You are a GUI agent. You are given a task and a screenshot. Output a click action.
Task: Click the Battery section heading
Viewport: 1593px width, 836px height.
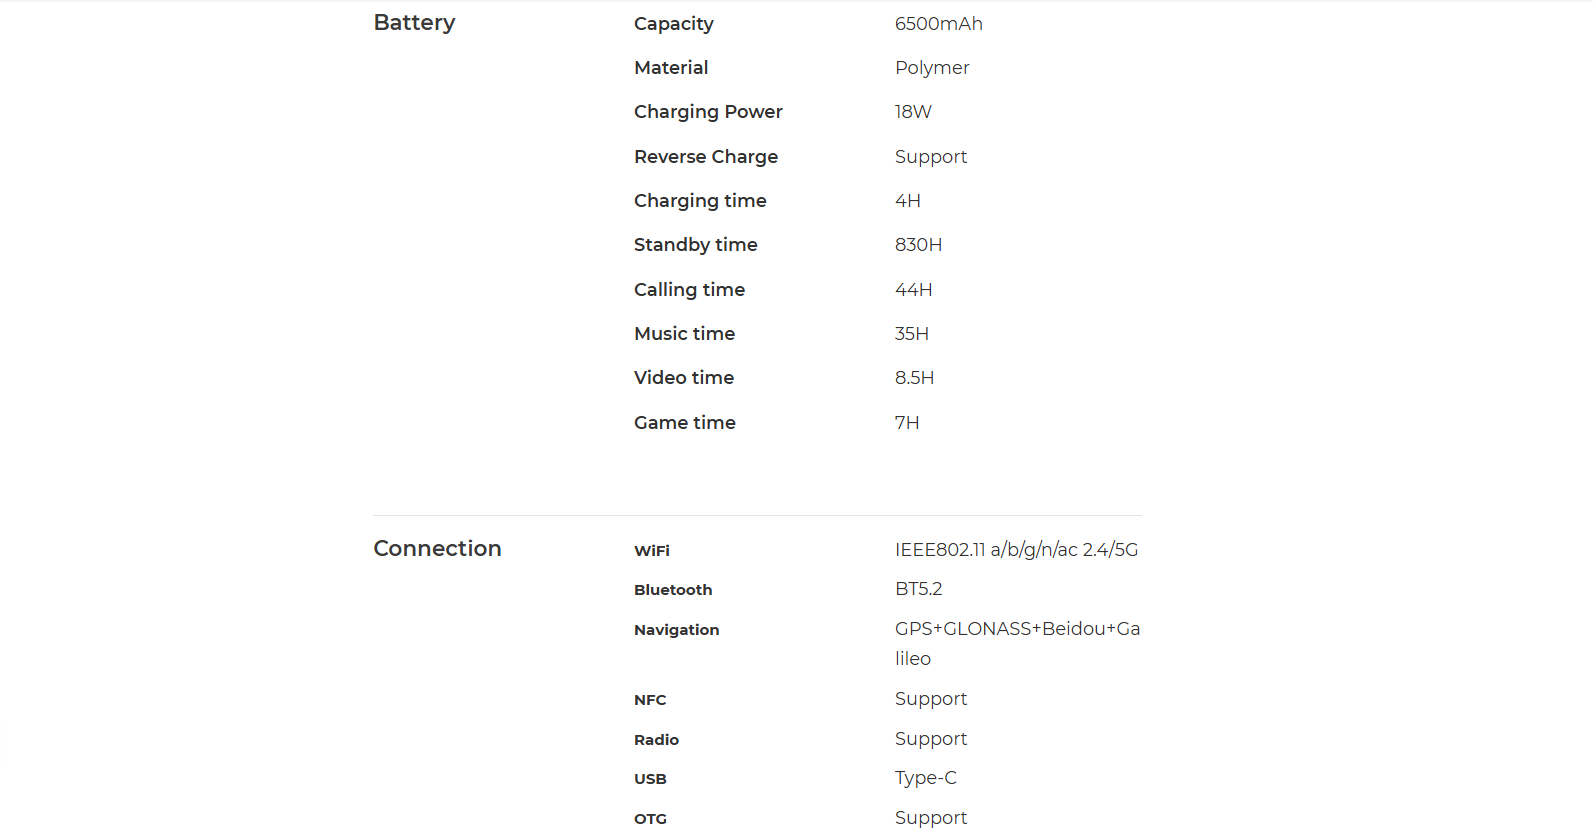pos(414,23)
